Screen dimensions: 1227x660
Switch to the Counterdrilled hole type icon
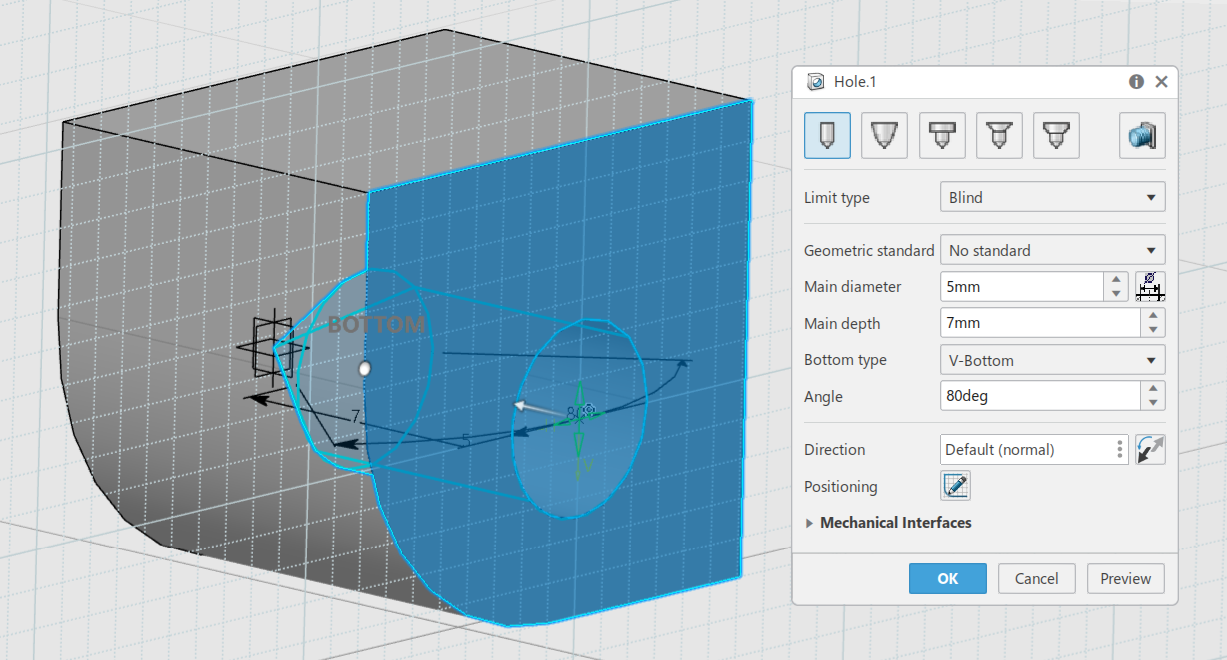coord(1055,135)
